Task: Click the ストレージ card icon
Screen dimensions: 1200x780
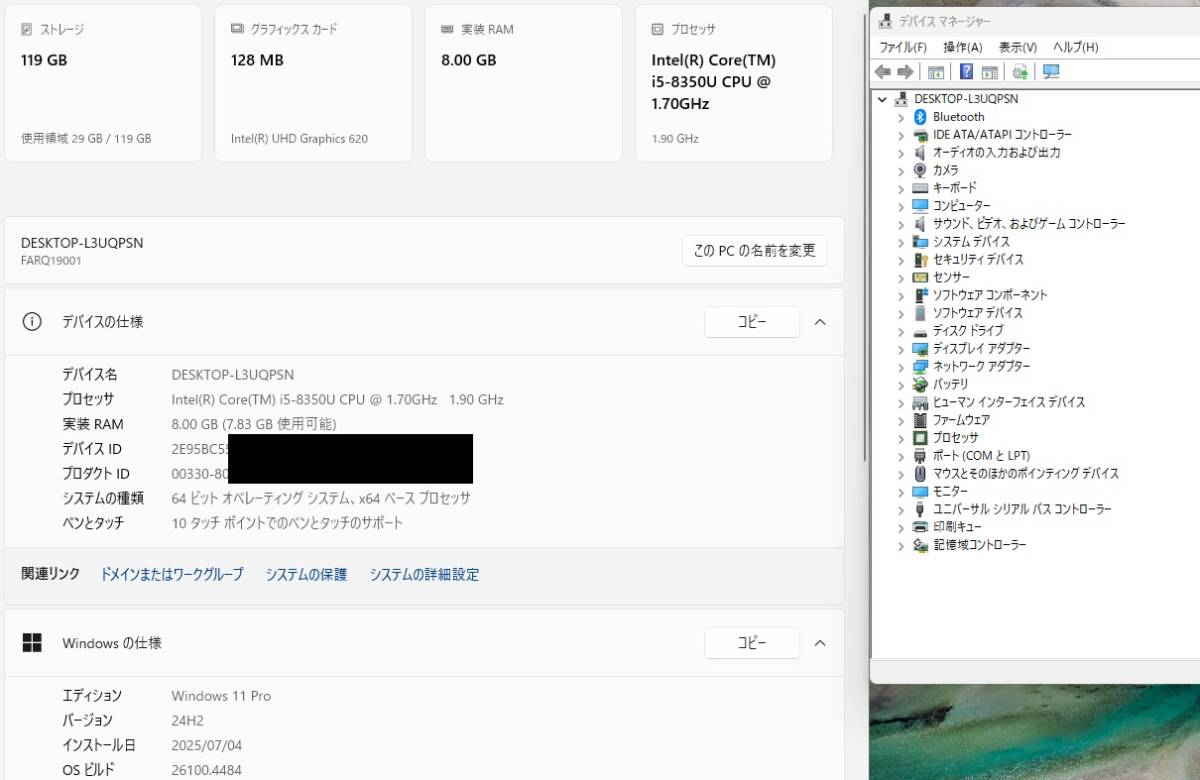Action: coord(27,29)
